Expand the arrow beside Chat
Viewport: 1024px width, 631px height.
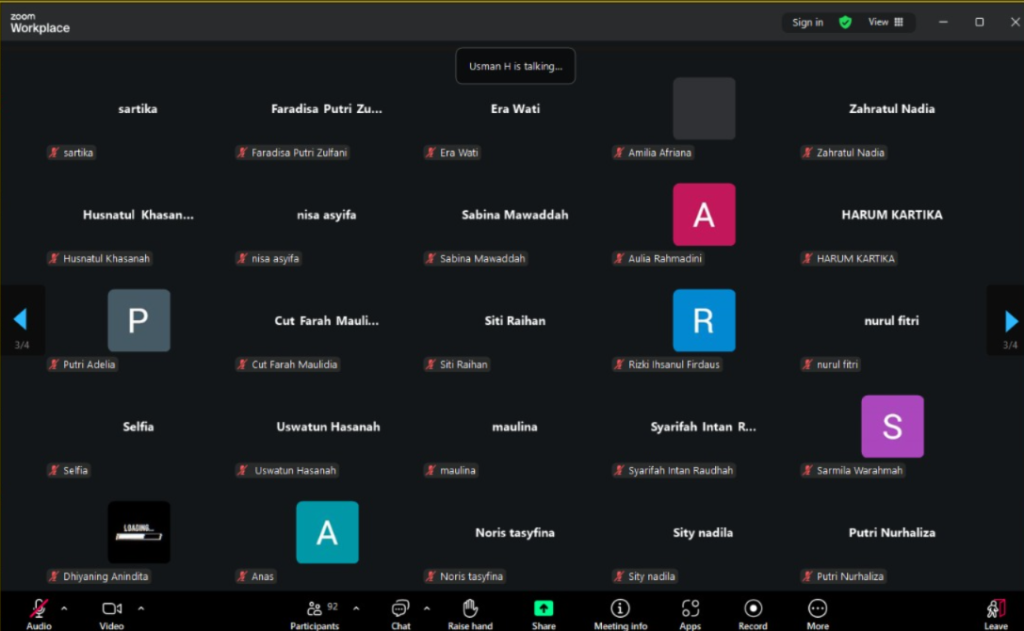(x=426, y=608)
